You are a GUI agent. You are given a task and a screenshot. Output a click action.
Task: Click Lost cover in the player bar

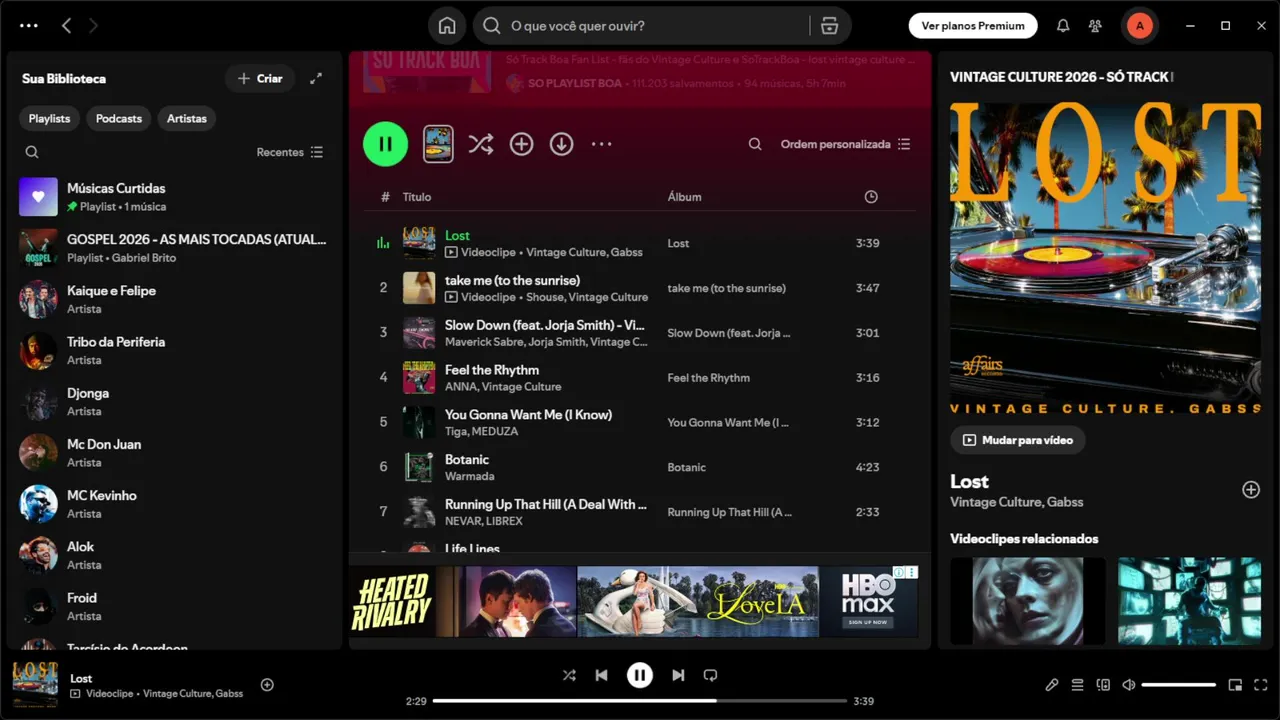pos(35,685)
